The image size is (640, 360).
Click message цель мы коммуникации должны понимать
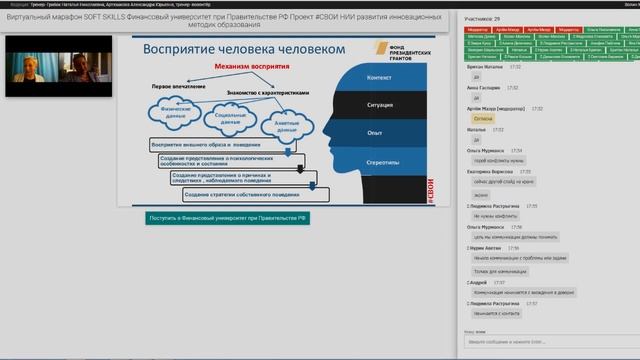(x=515, y=237)
